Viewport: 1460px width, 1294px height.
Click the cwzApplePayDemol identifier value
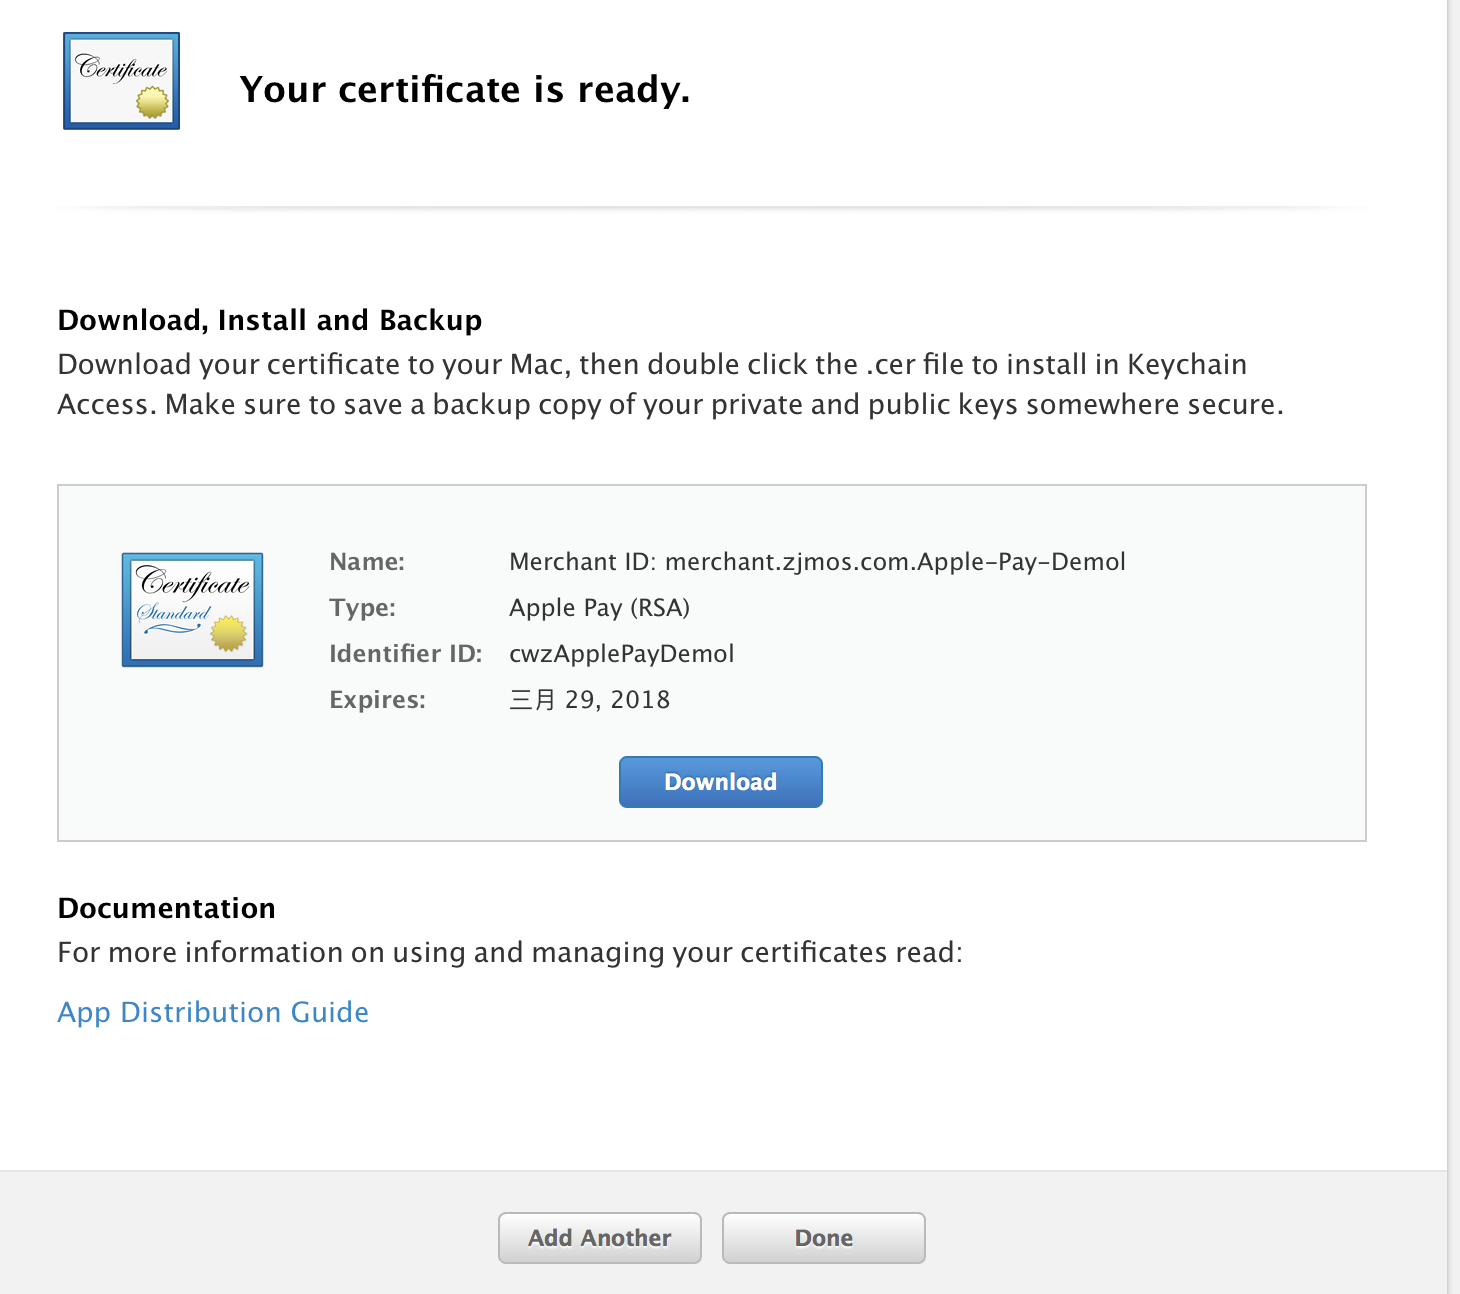tap(621, 654)
